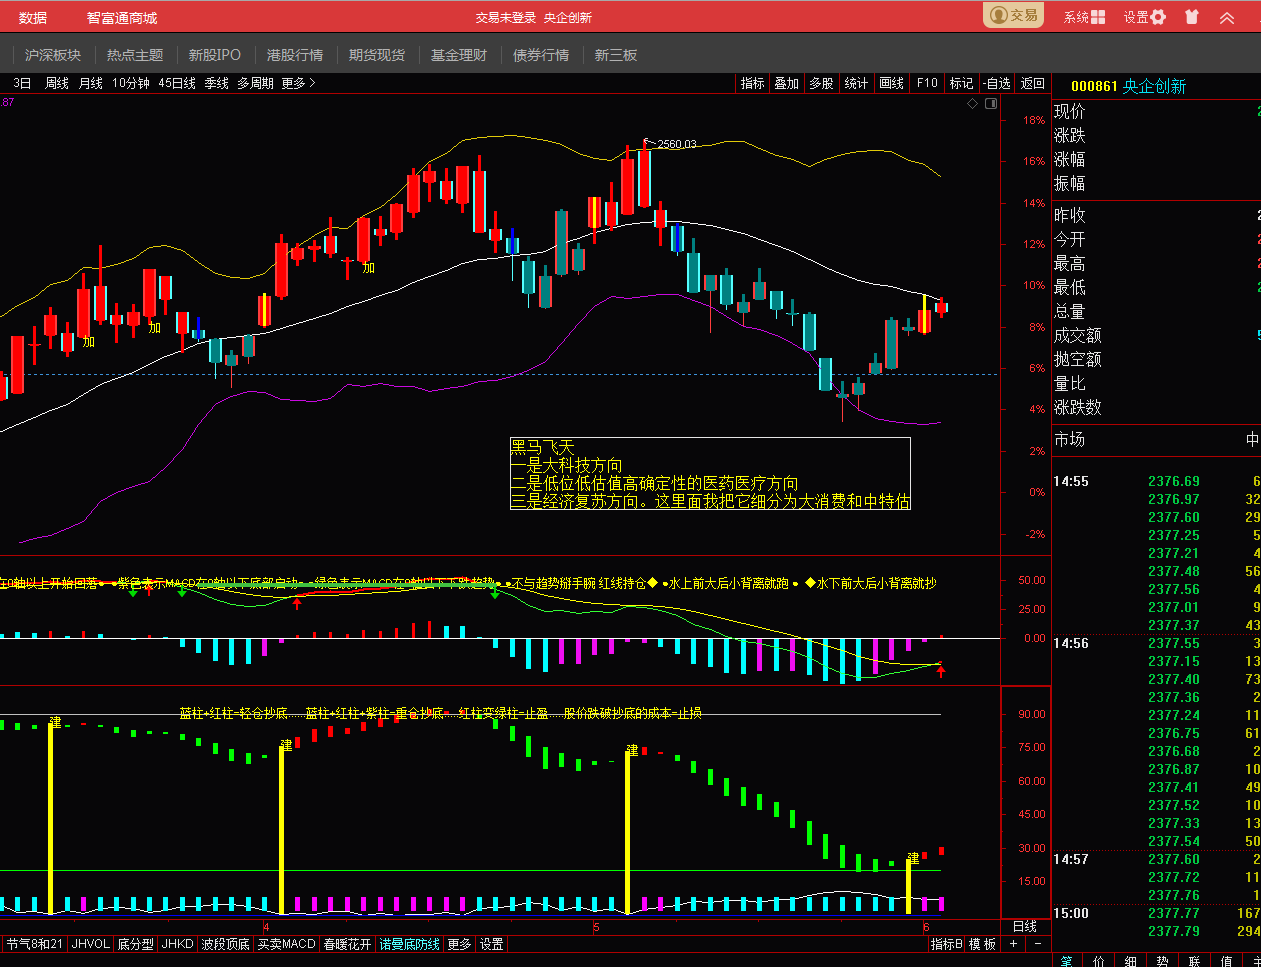The width and height of the screenshot is (1261, 967).
Task: Select the 周线 weekly period
Action: [57, 83]
